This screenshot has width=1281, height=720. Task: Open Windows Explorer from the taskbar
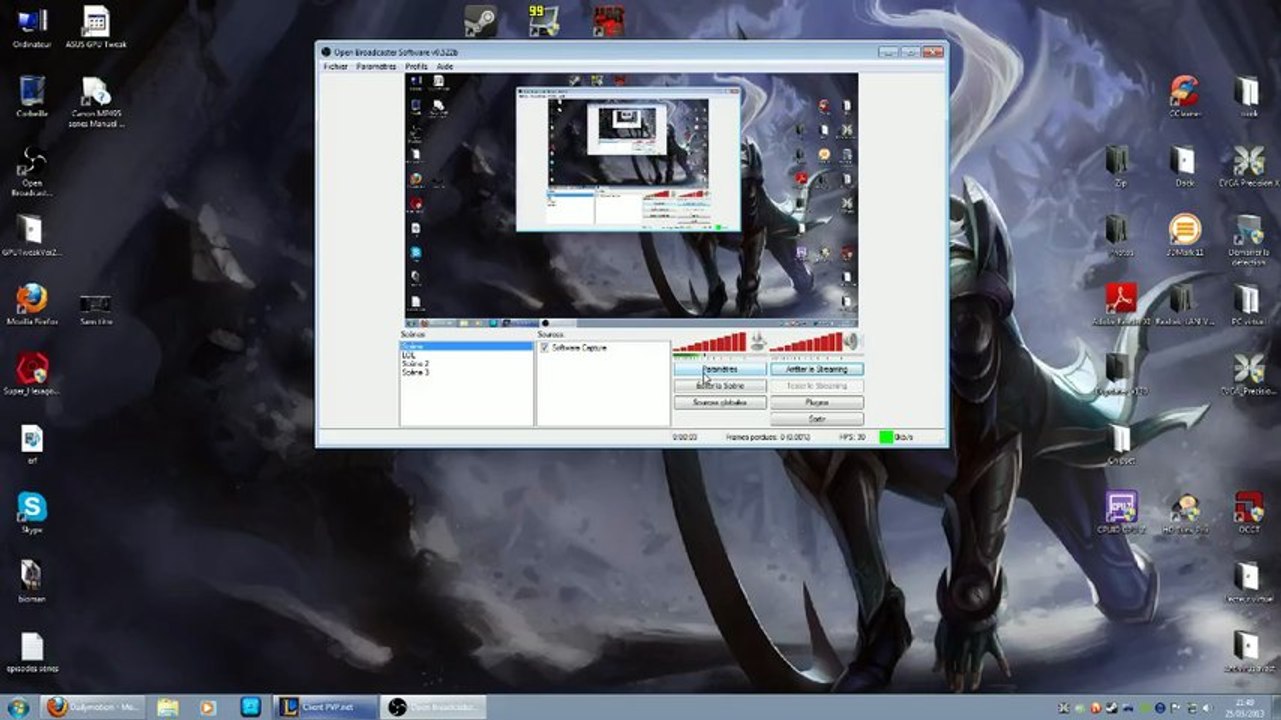click(167, 707)
